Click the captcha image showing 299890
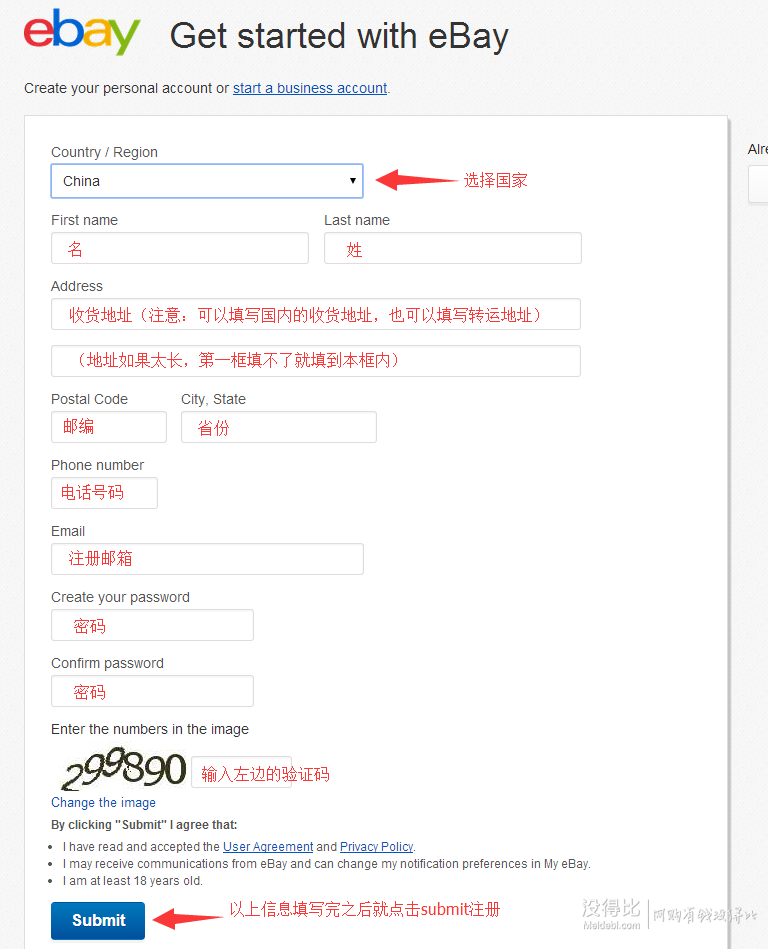 click(x=123, y=769)
